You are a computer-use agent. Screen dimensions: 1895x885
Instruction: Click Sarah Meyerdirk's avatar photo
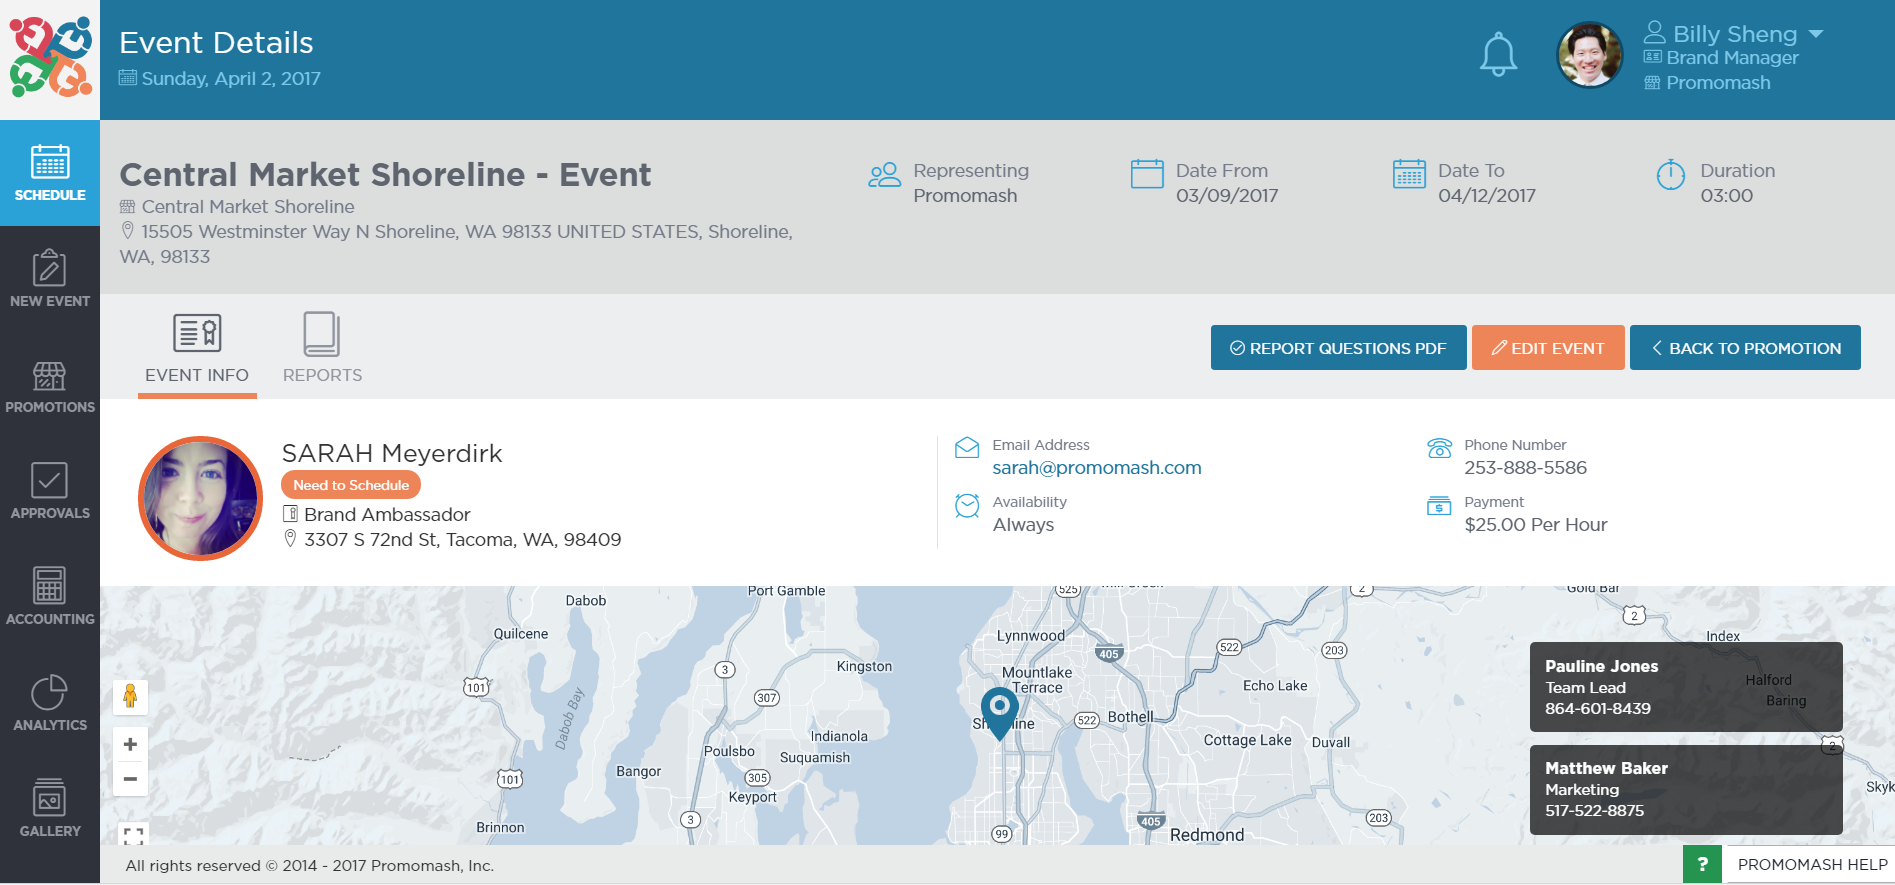point(200,498)
